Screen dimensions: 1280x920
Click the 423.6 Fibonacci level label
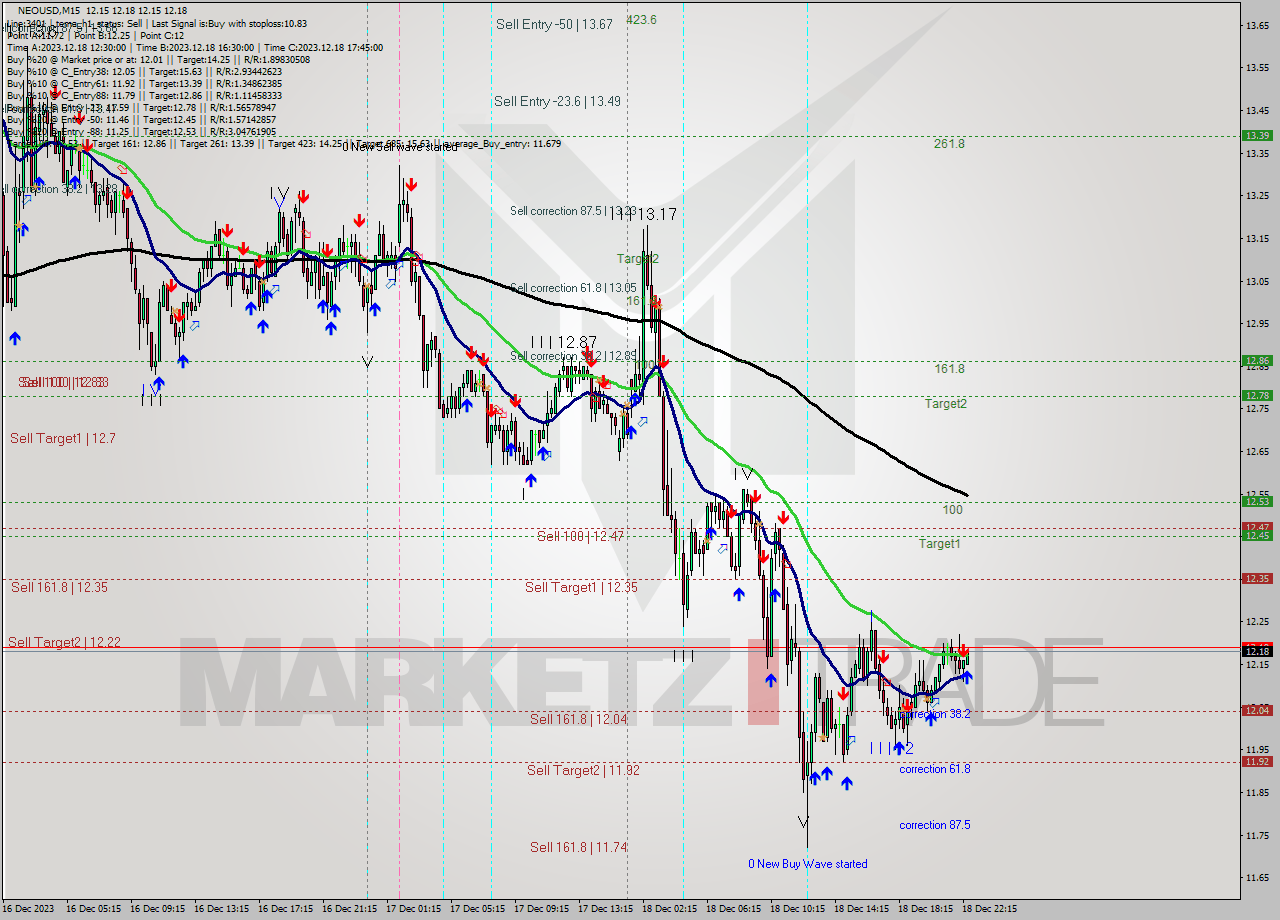[x=641, y=19]
